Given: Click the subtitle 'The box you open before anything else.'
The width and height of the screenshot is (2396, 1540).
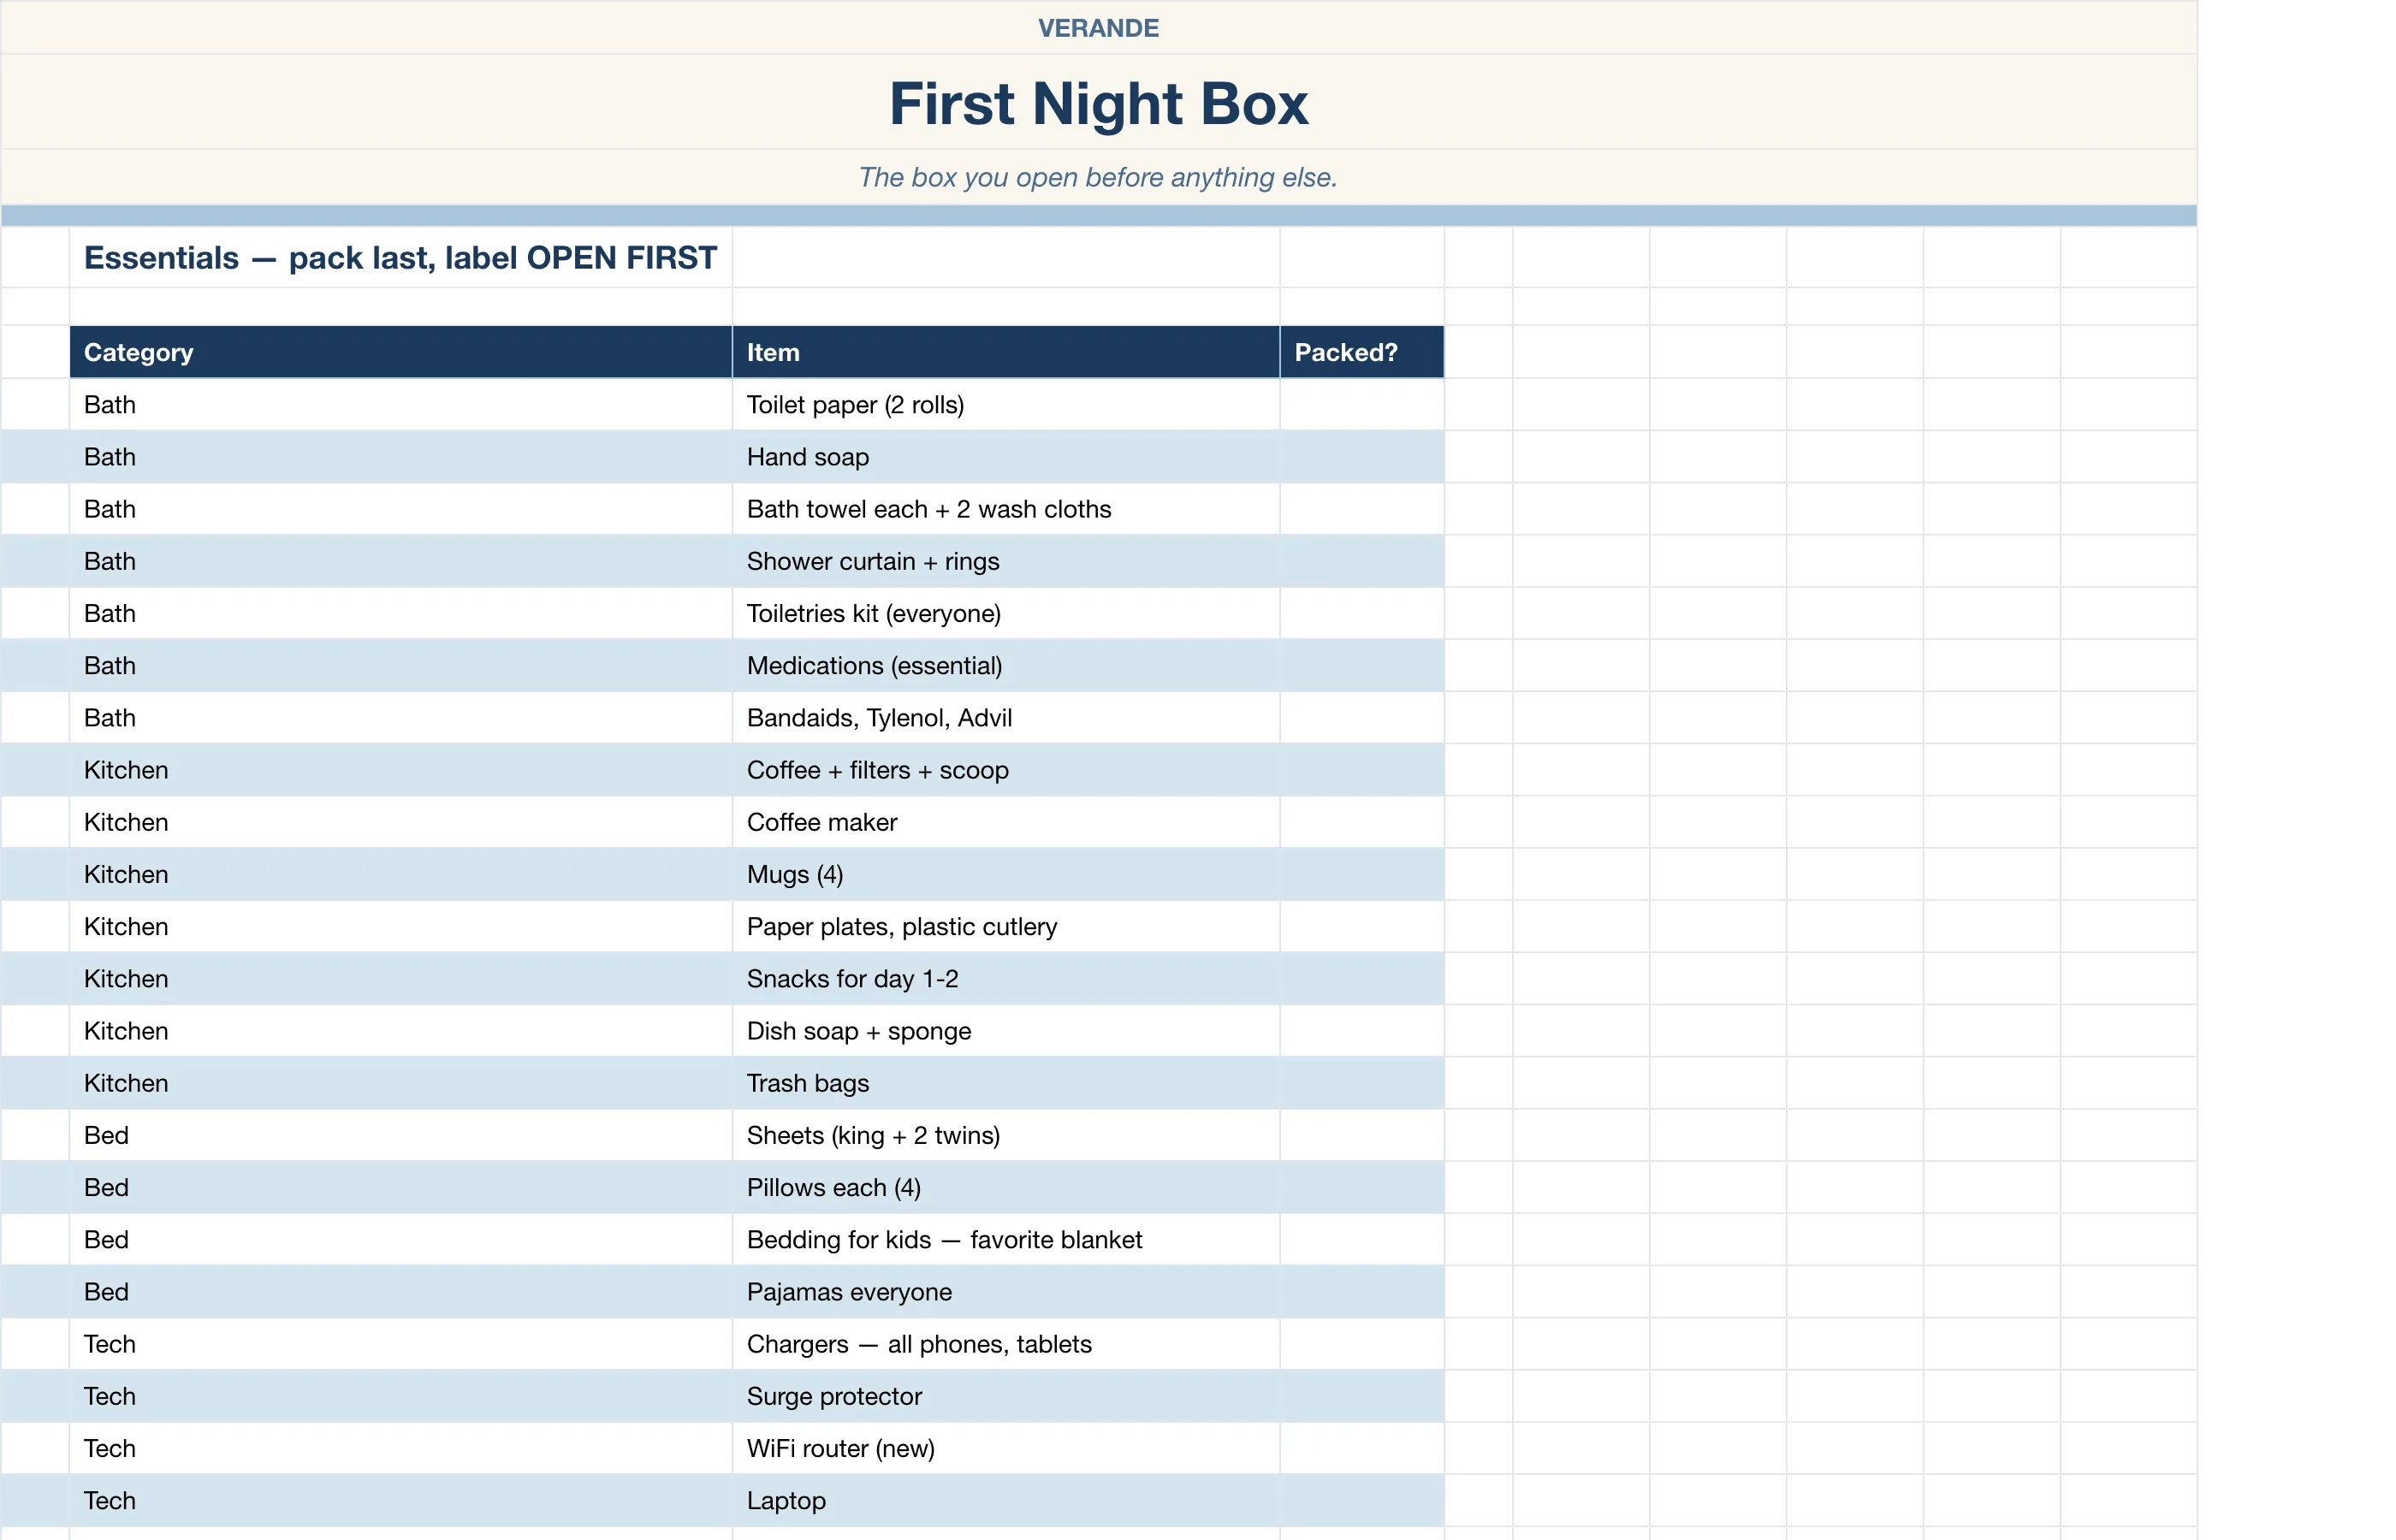Looking at the screenshot, I should pos(1098,177).
